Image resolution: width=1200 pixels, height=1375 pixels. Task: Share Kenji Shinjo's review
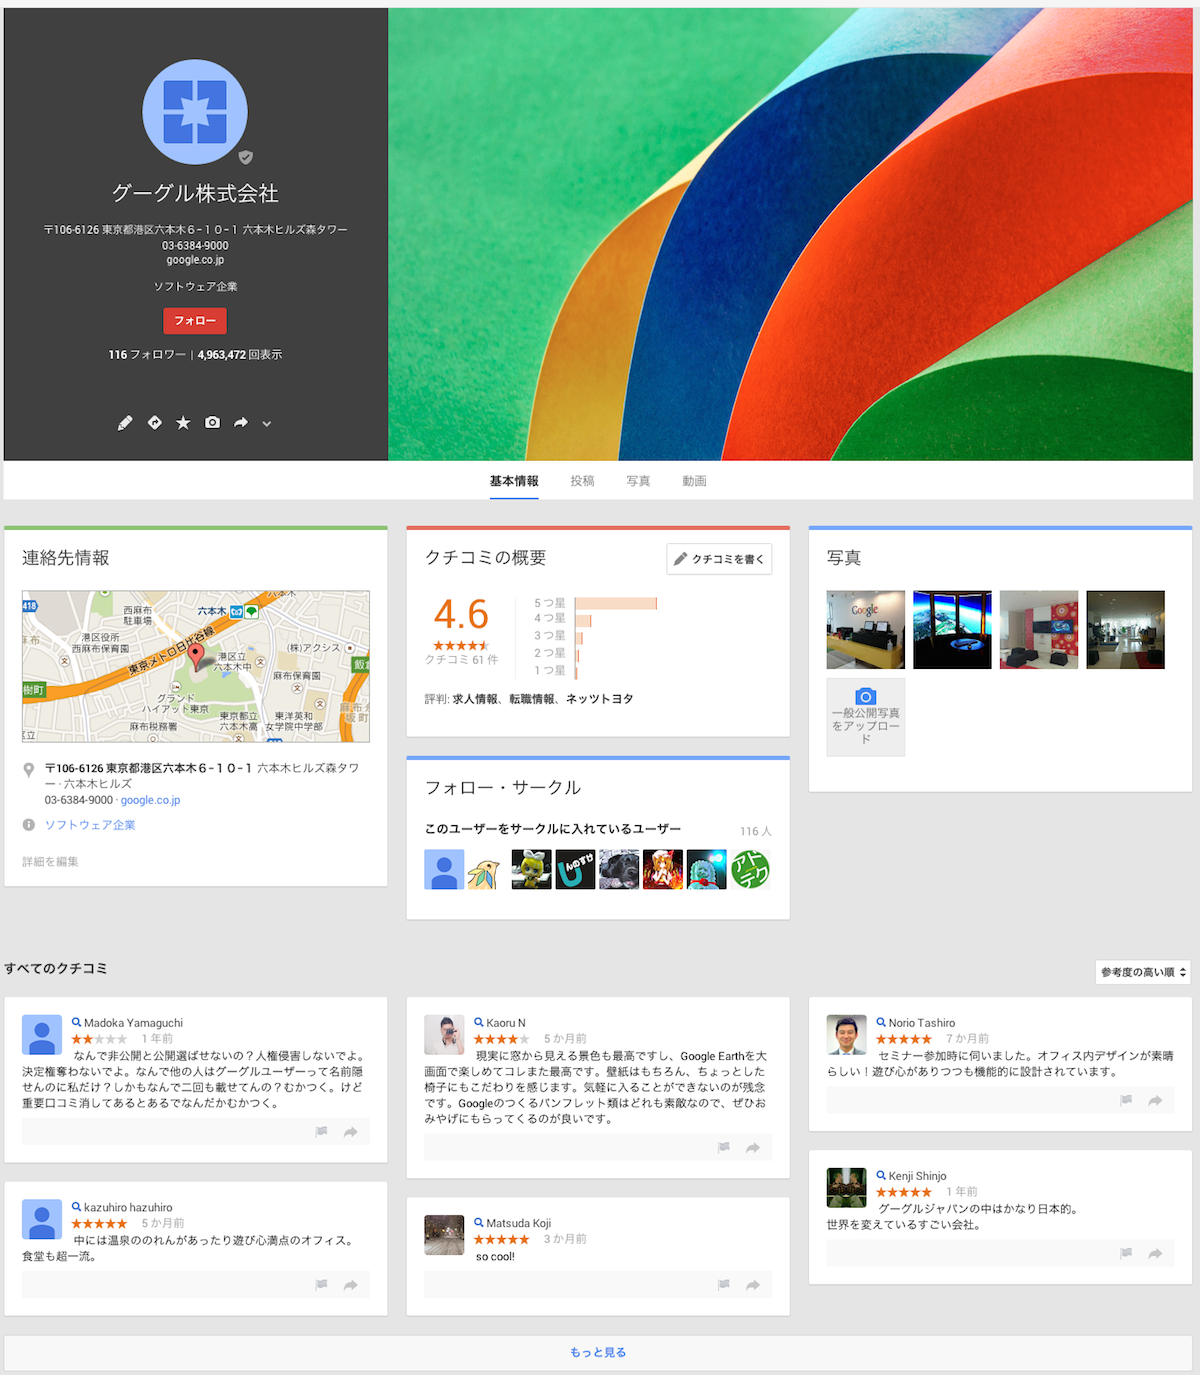[x=1155, y=1253]
